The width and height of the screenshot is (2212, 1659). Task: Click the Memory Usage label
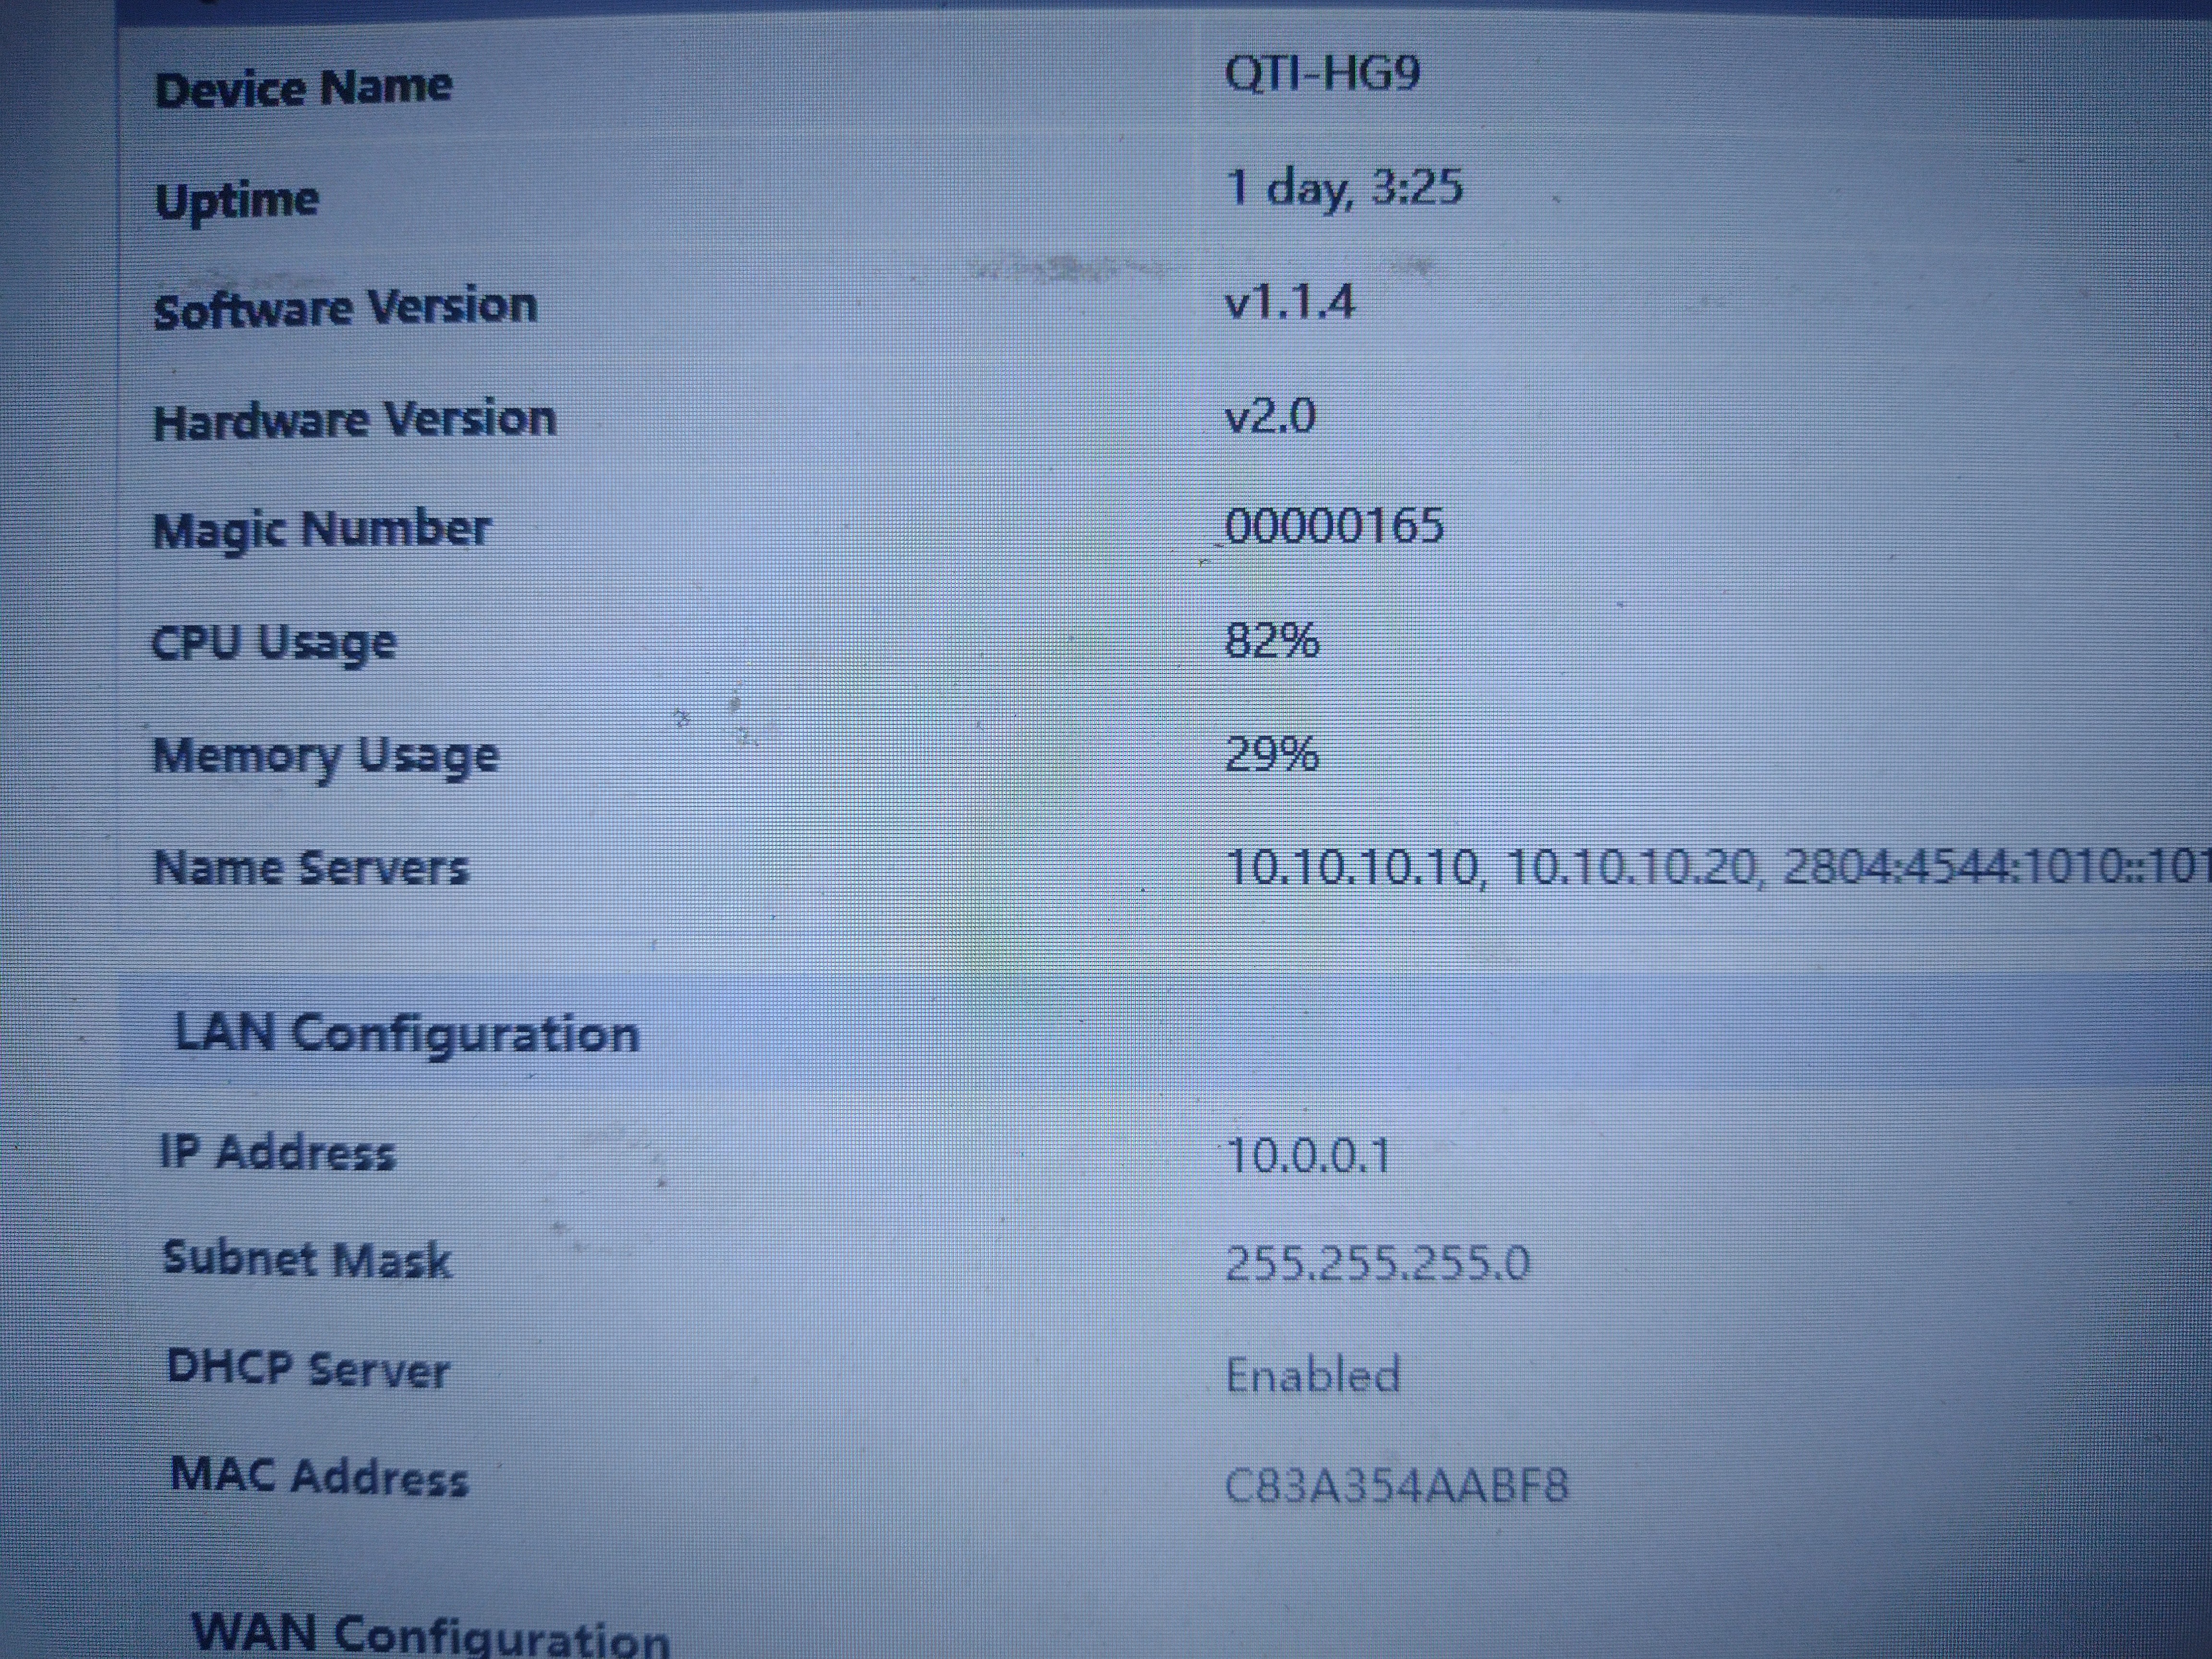coord(325,755)
